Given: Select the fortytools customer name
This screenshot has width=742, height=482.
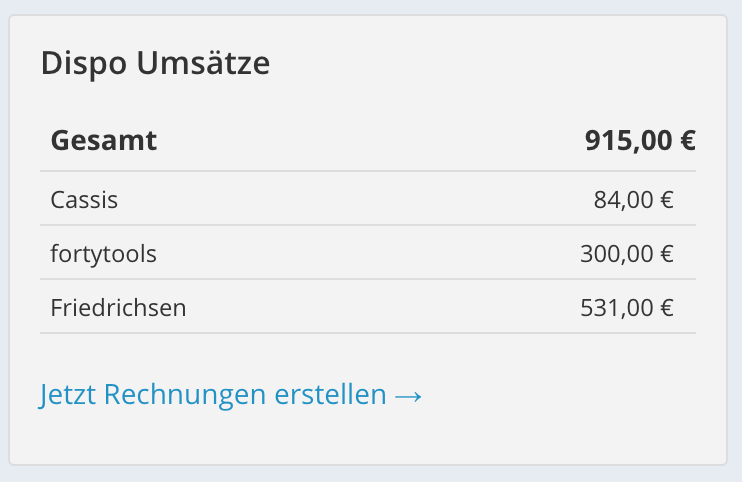Looking at the screenshot, I should pyautogui.click(x=103, y=254).
